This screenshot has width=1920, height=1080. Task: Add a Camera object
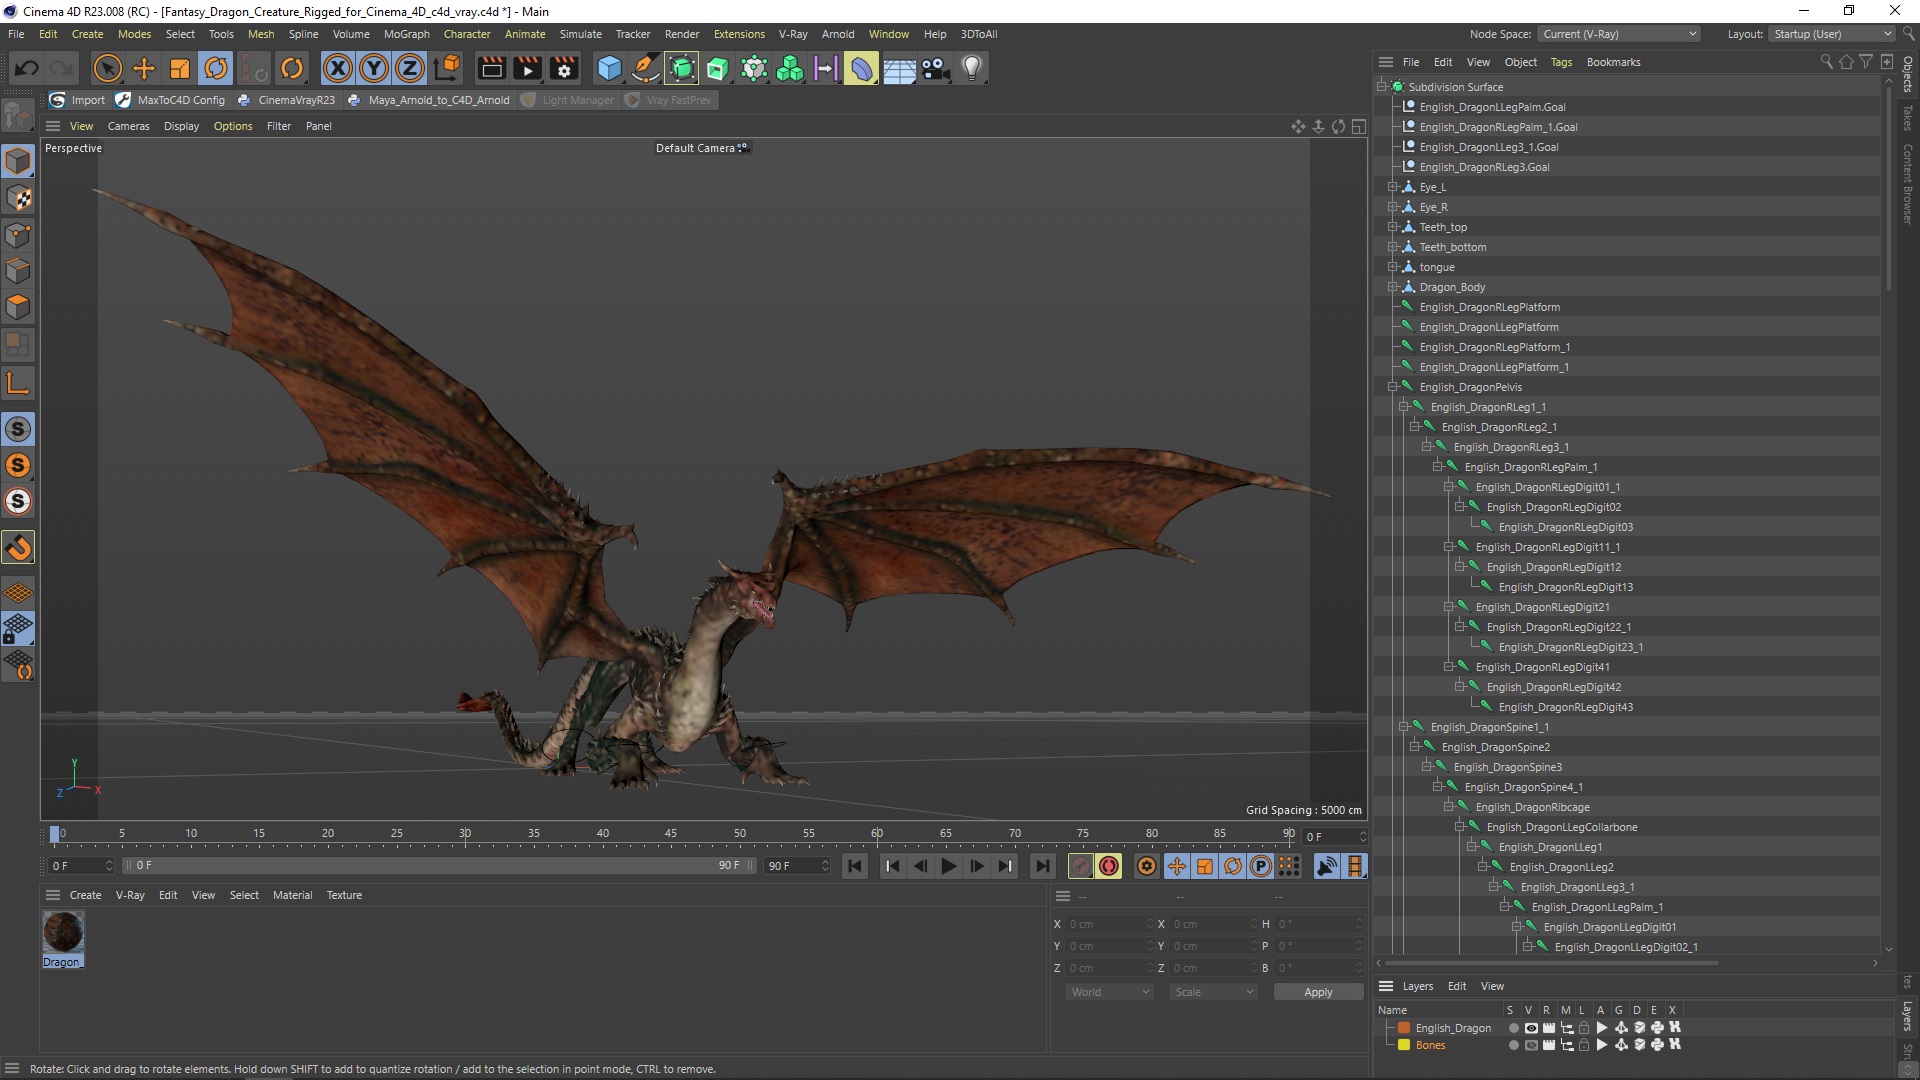click(935, 68)
